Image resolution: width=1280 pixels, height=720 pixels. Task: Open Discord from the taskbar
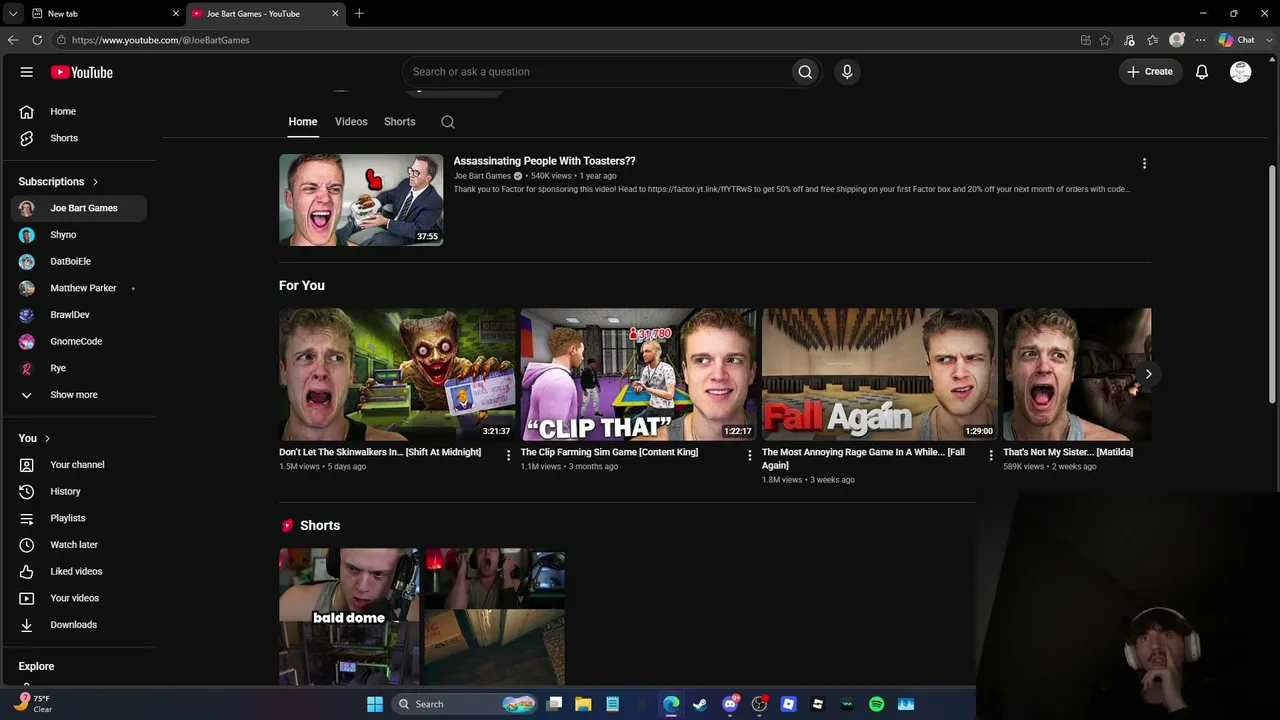pos(730,704)
